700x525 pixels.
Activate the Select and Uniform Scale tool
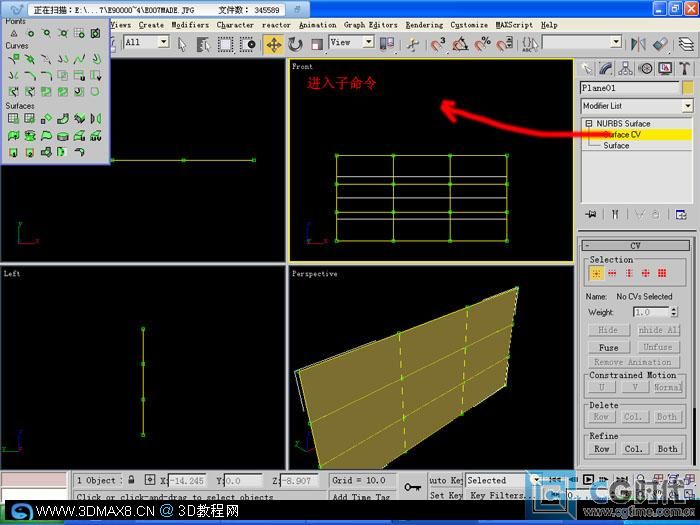(x=317, y=44)
